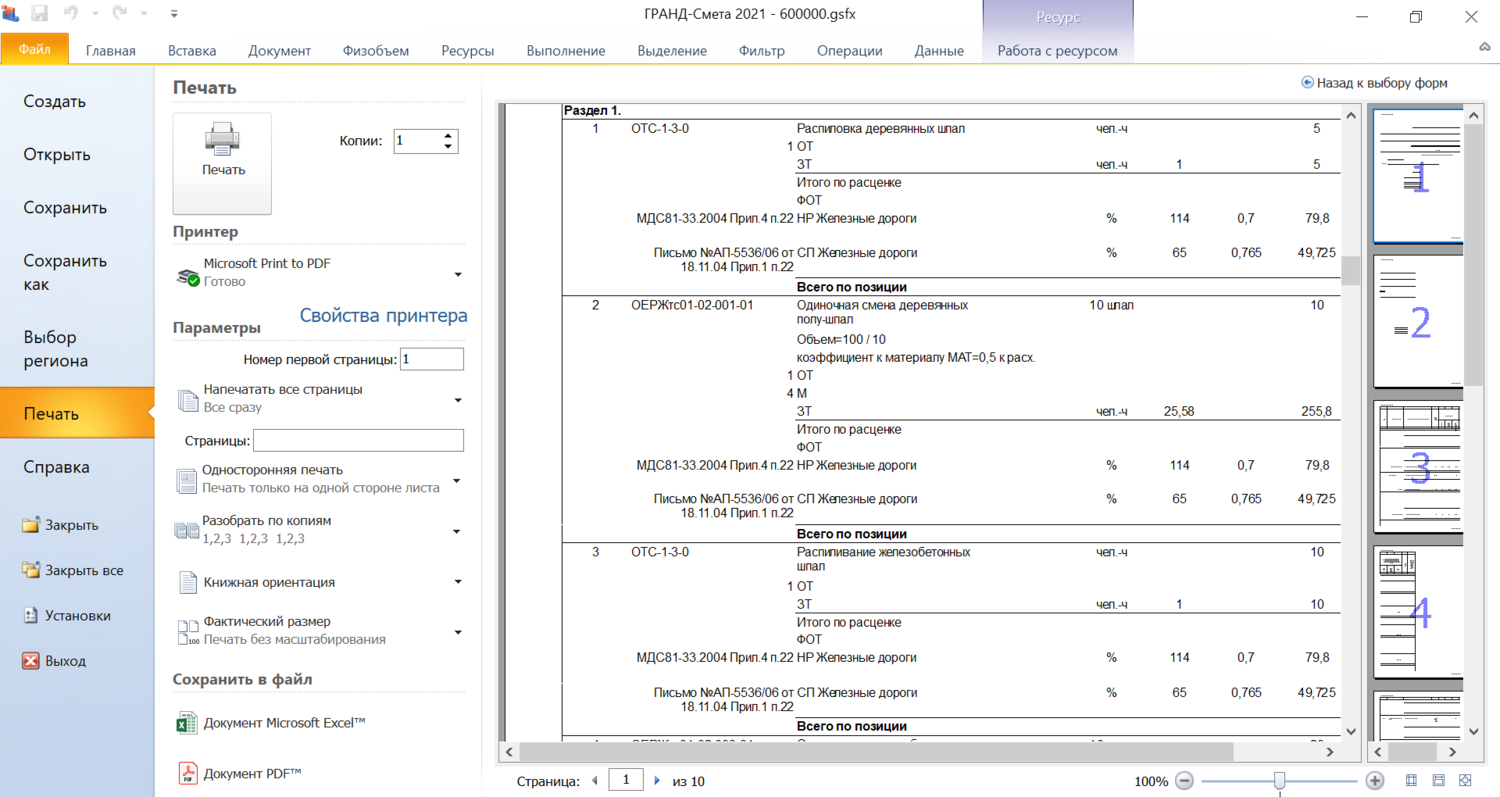Go to Назад к выбору форм
Viewport: 1500px width, 797px height.
pyautogui.click(x=1381, y=83)
